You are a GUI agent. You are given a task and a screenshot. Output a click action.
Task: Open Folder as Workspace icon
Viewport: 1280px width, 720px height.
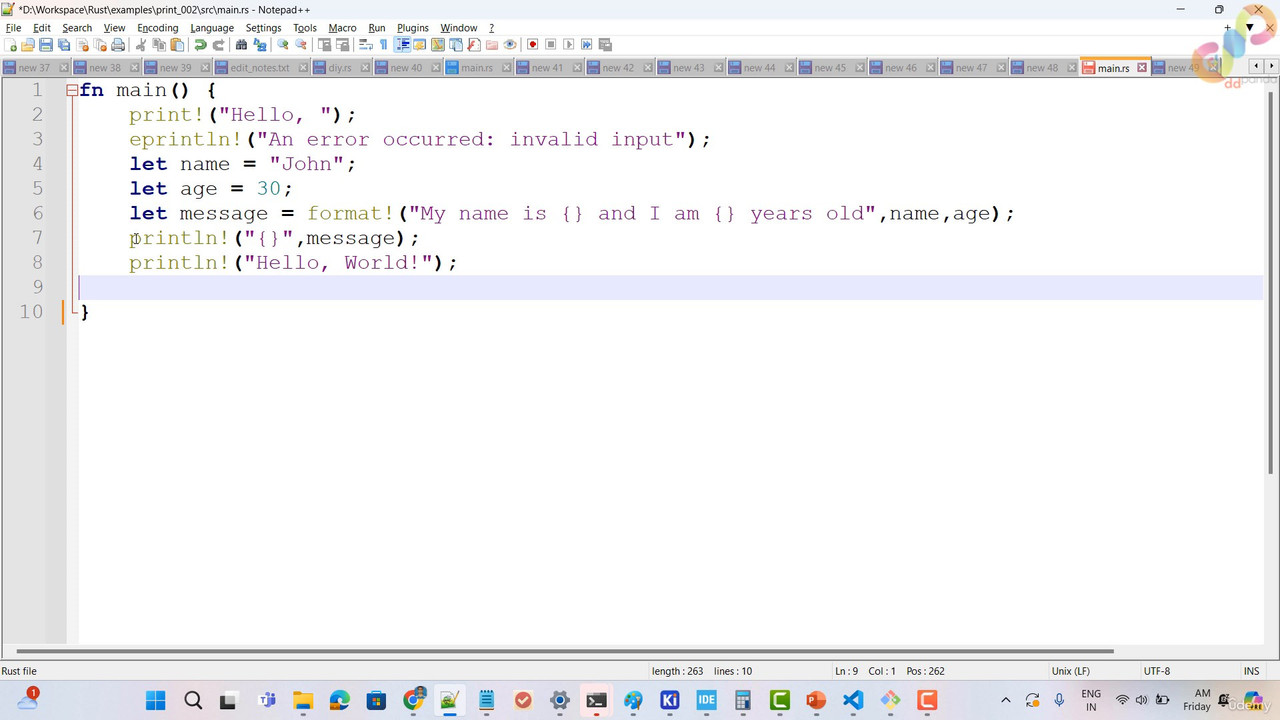pyautogui.click(x=492, y=44)
